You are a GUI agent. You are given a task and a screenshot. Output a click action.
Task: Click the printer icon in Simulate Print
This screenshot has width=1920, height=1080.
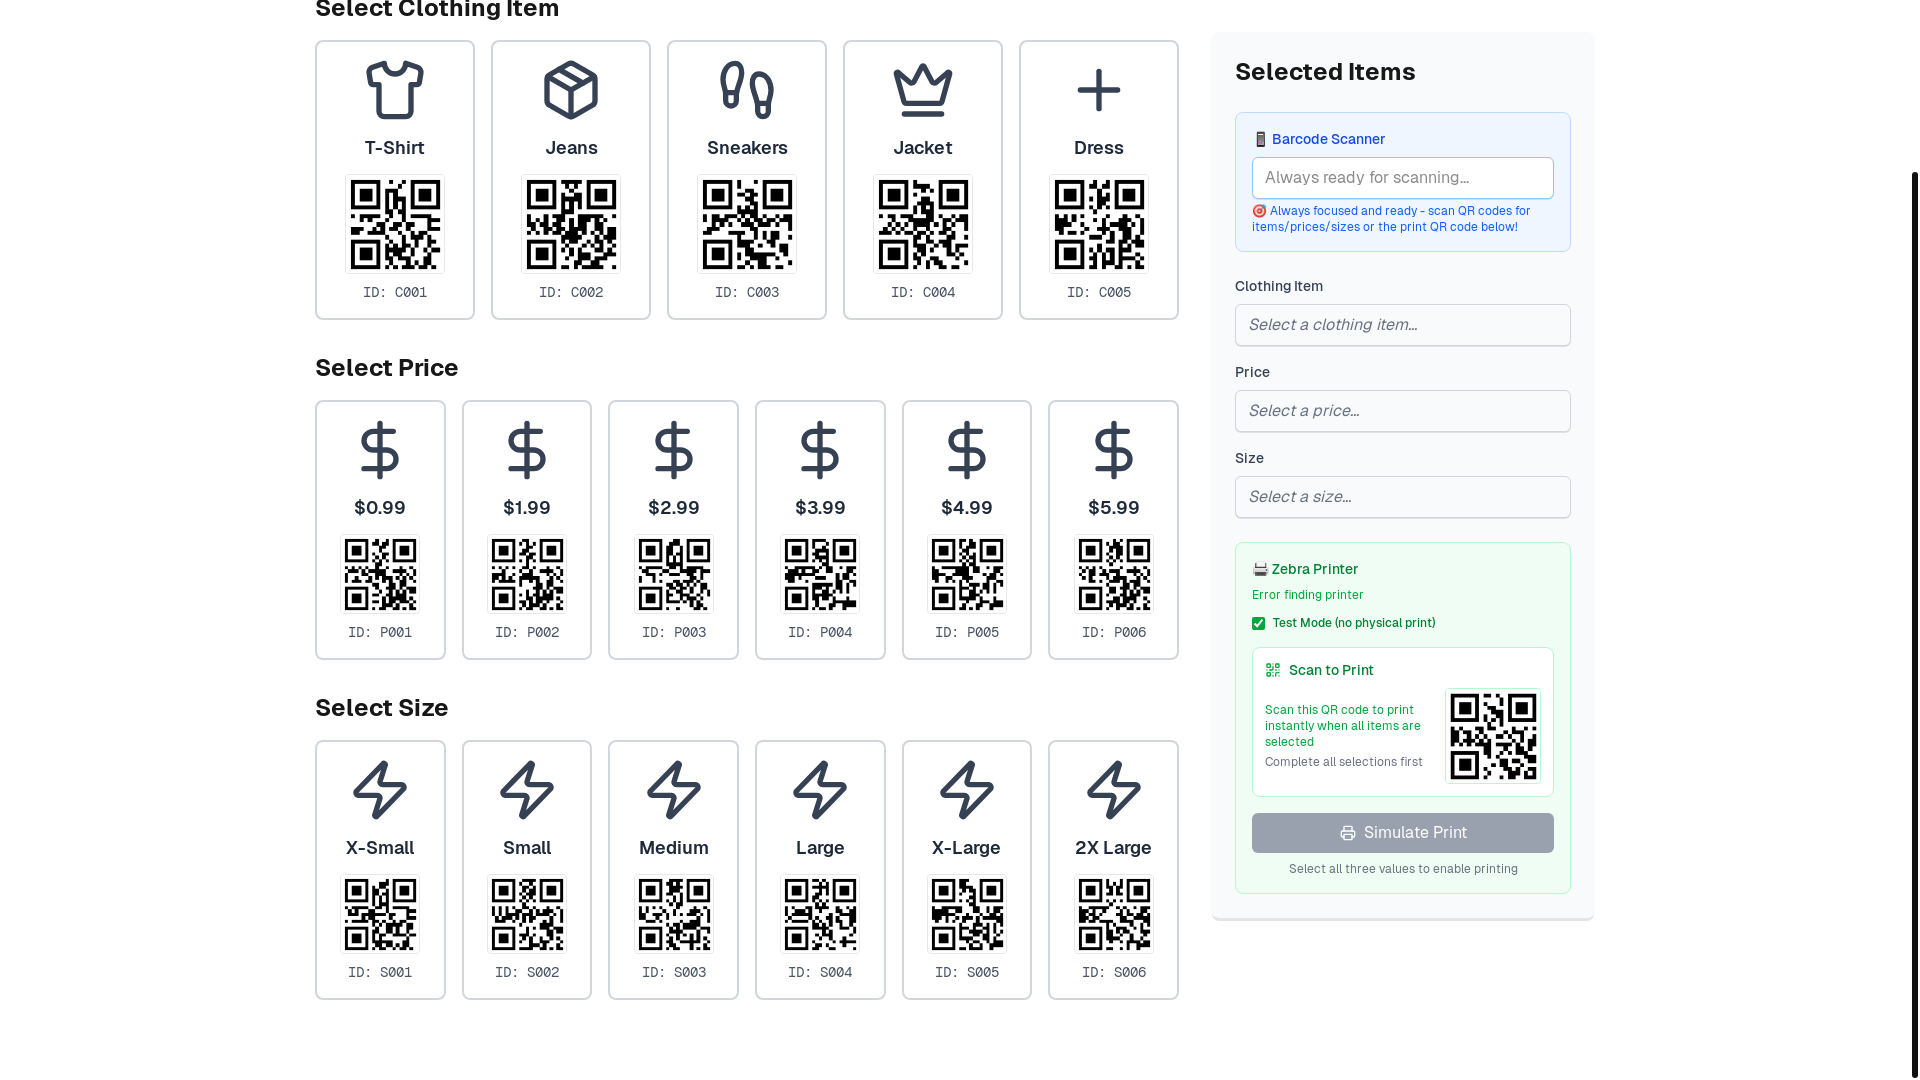[1348, 833]
